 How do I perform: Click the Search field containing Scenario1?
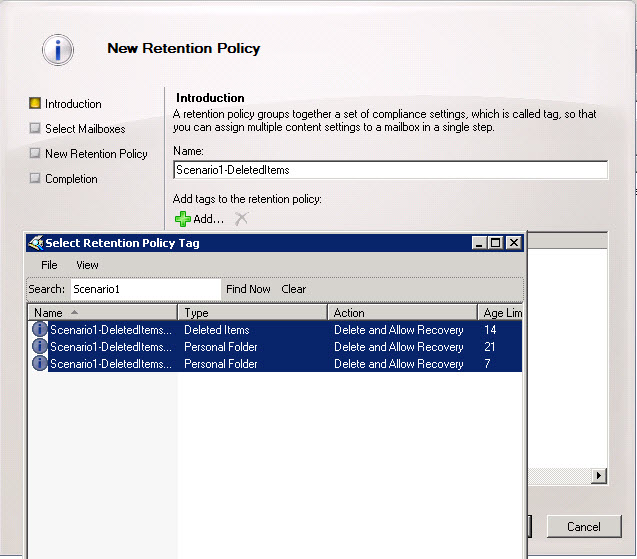tap(146, 289)
